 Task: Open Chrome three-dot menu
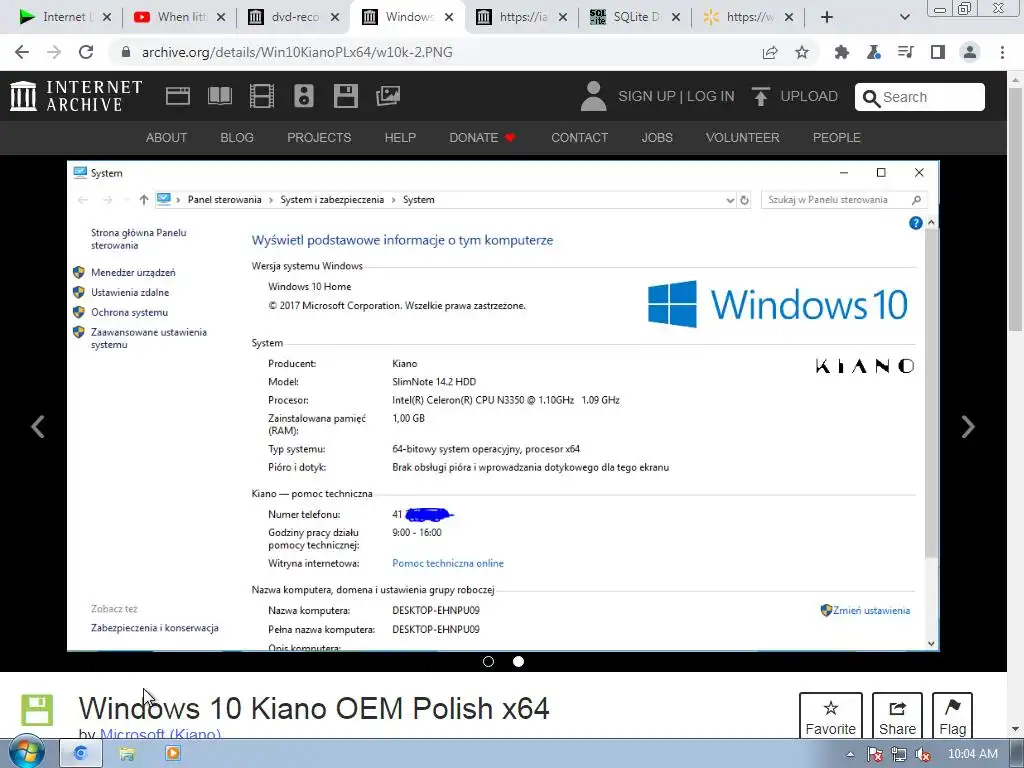tap(1002, 52)
